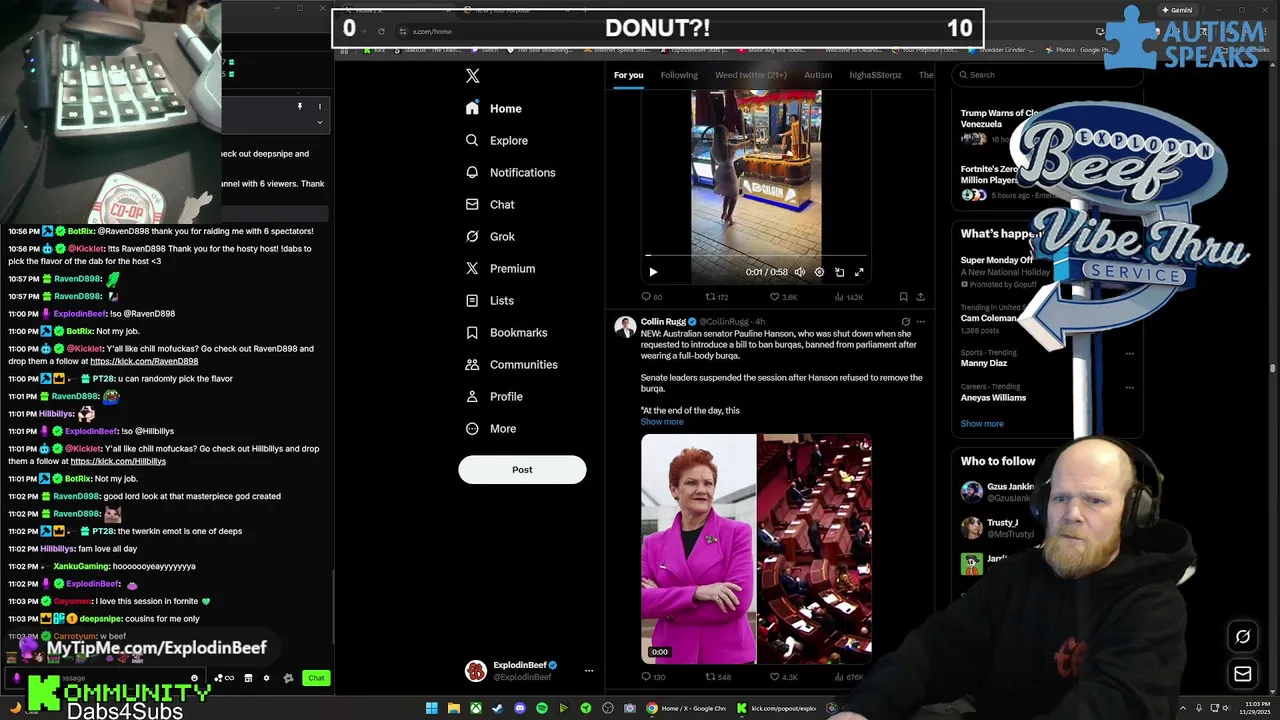The width and height of the screenshot is (1280, 720).
Task: Click Chat send button in Kick chat
Action: [x=316, y=678]
